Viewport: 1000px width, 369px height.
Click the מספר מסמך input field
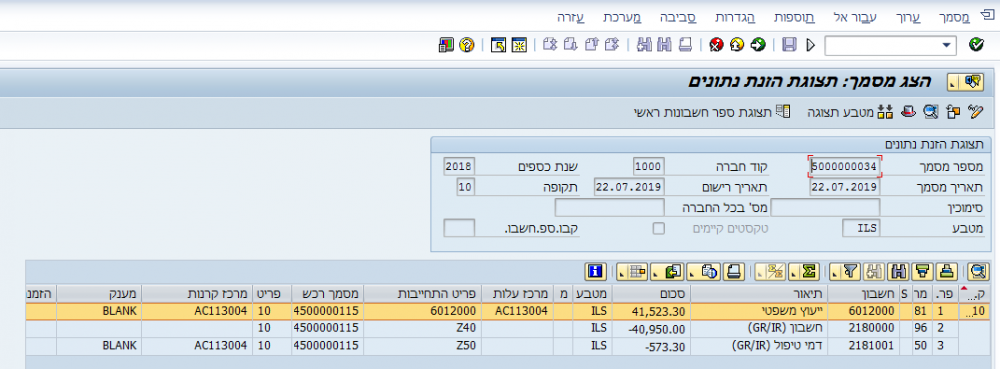pyautogui.click(x=845, y=167)
